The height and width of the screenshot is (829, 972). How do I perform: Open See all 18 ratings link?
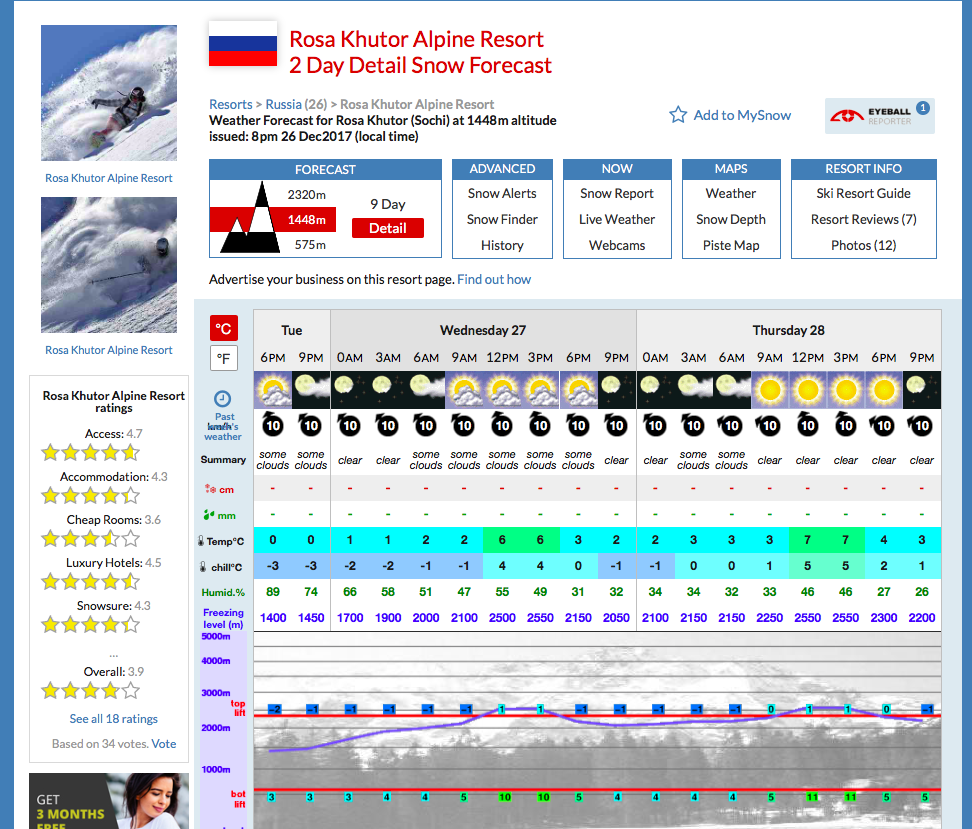pyautogui.click(x=113, y=719)
